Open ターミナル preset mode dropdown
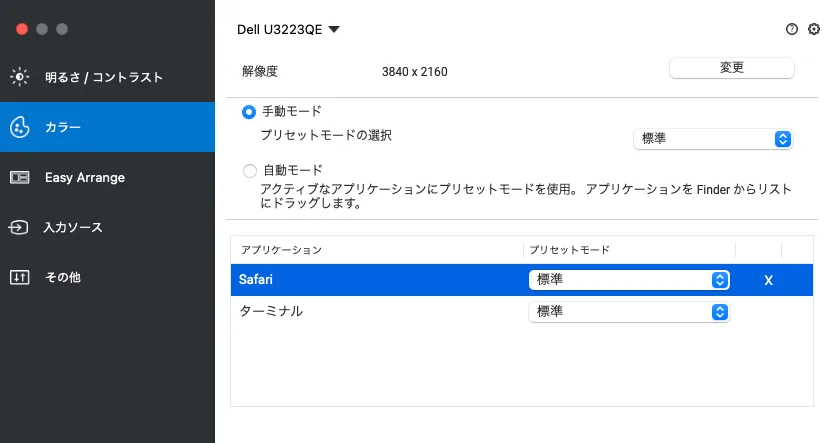This screenshot has height=443, width=824. tap(629, 312)
